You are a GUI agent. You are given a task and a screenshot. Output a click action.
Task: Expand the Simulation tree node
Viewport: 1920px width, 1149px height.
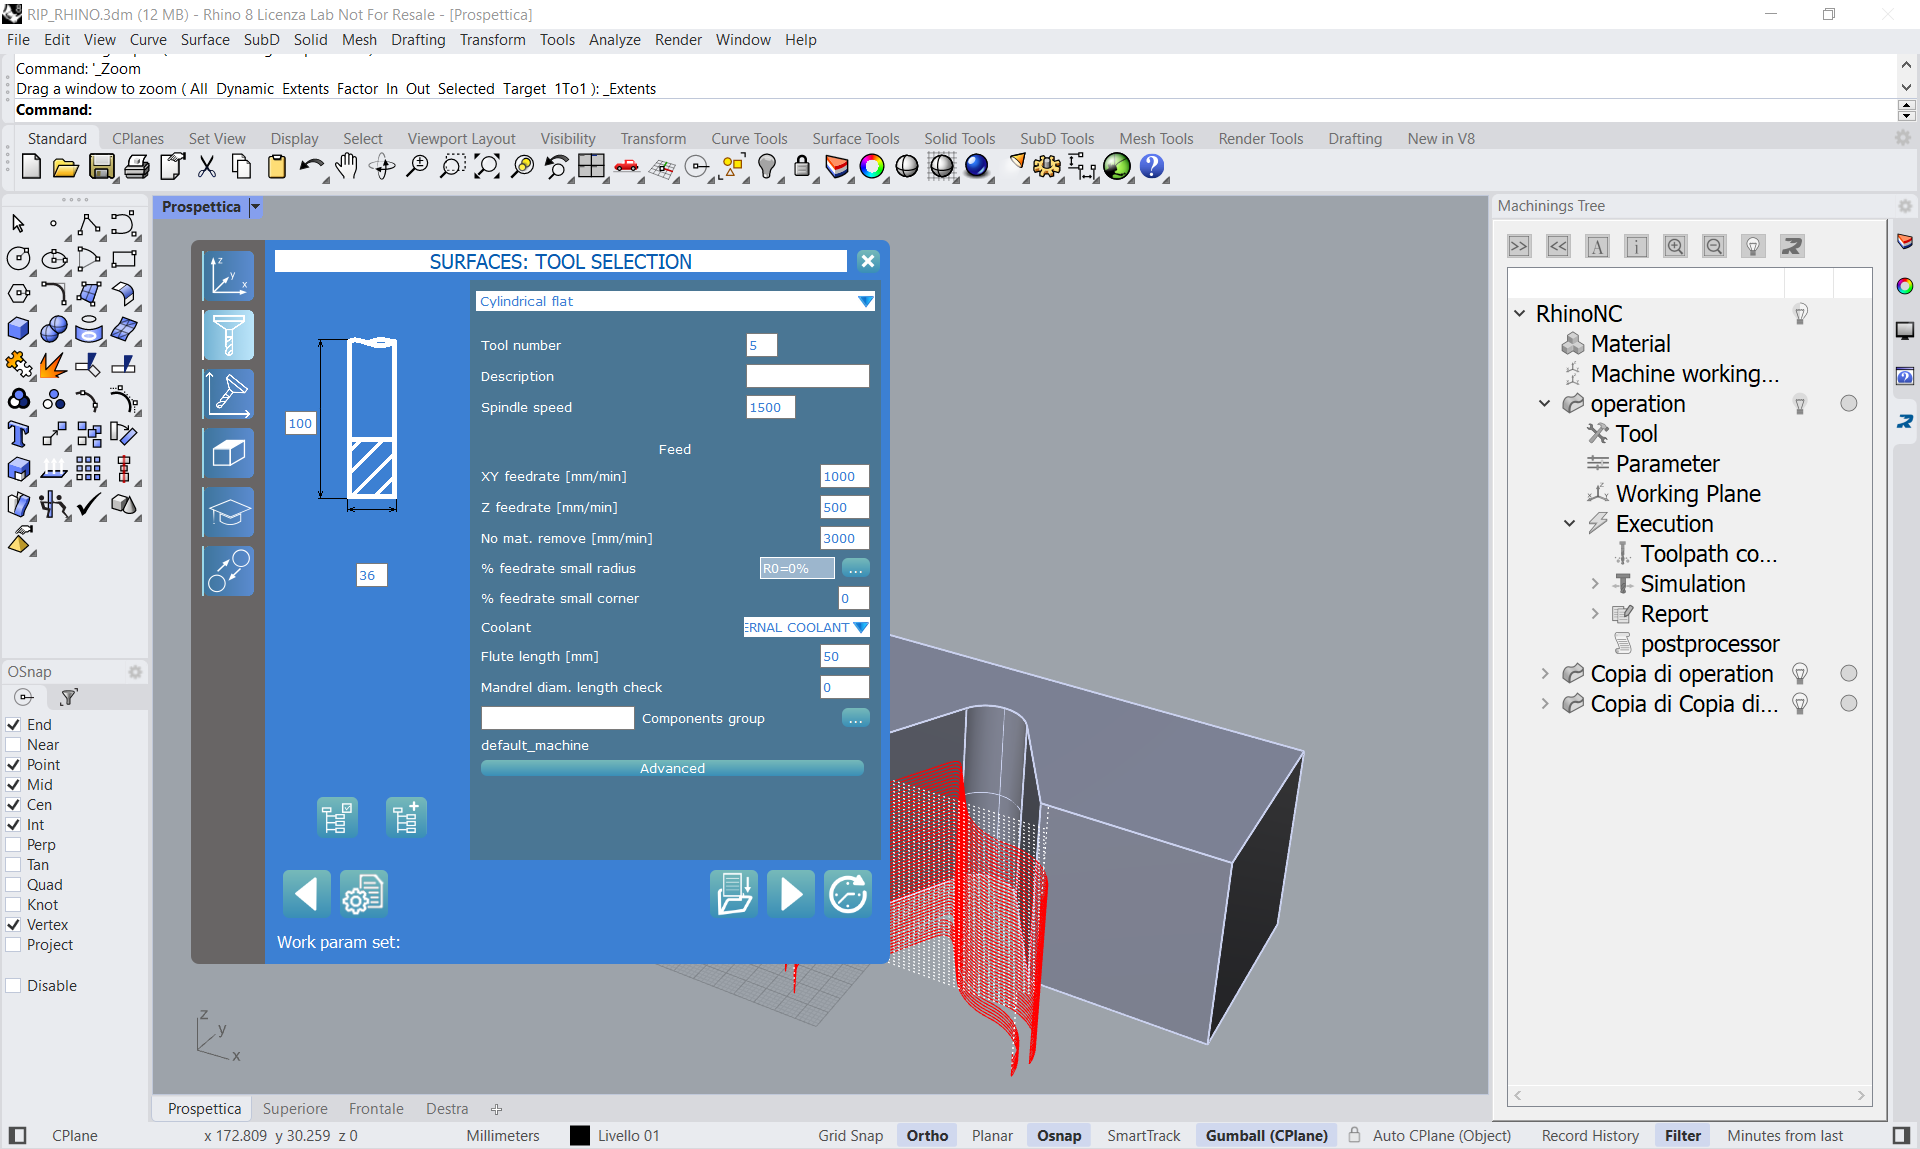click(x=1595, y=583)
